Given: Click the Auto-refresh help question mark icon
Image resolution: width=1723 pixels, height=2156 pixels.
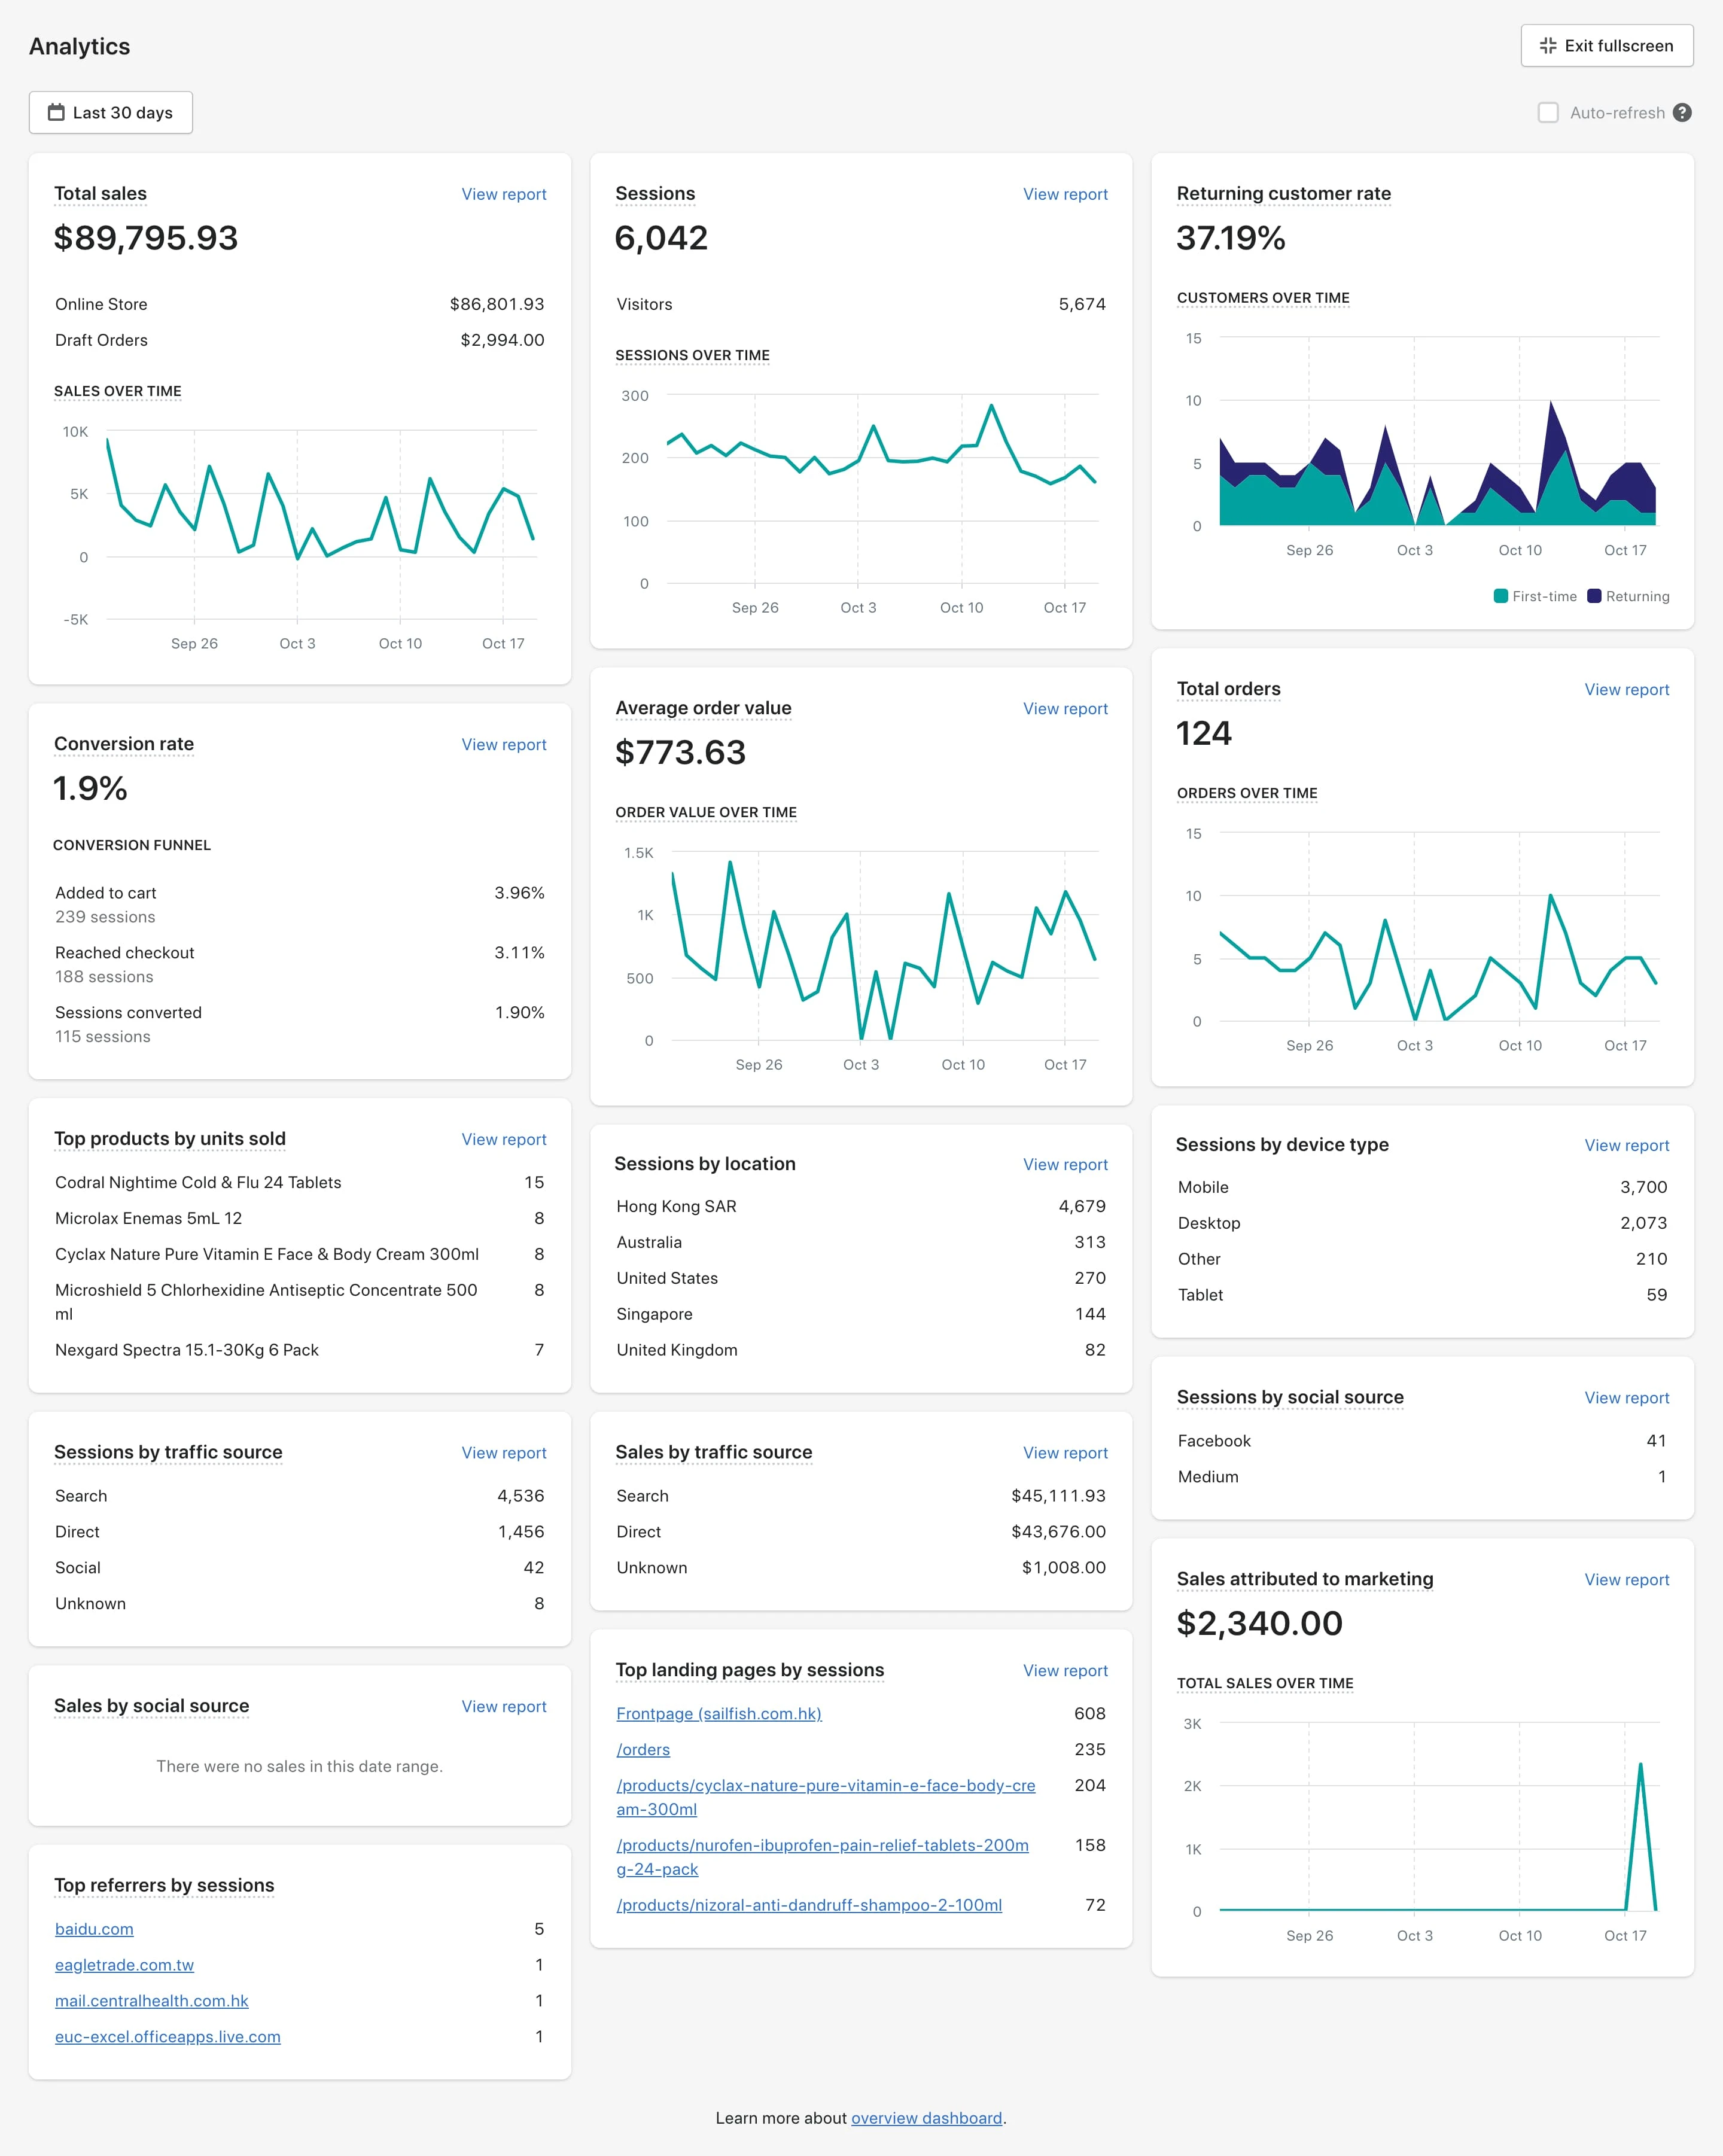Looking at the screenshot, I should (1682, 113).
